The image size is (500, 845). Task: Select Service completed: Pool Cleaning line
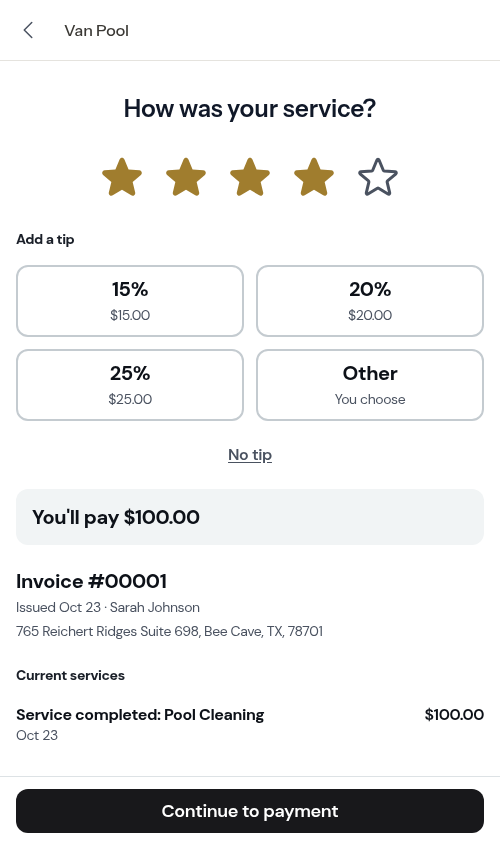pyautogui.click(x=140, y=715)
